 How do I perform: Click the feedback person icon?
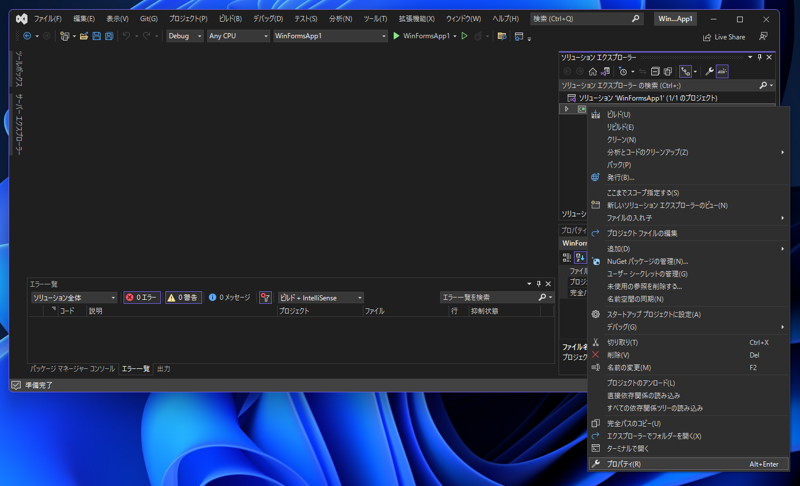[x=763, y=36]
